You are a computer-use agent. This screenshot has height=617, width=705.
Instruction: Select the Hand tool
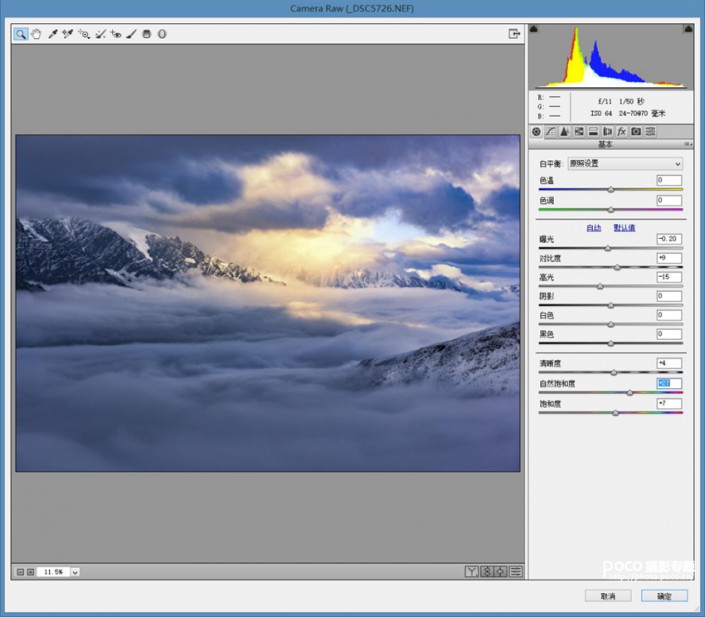pos(36,34)
